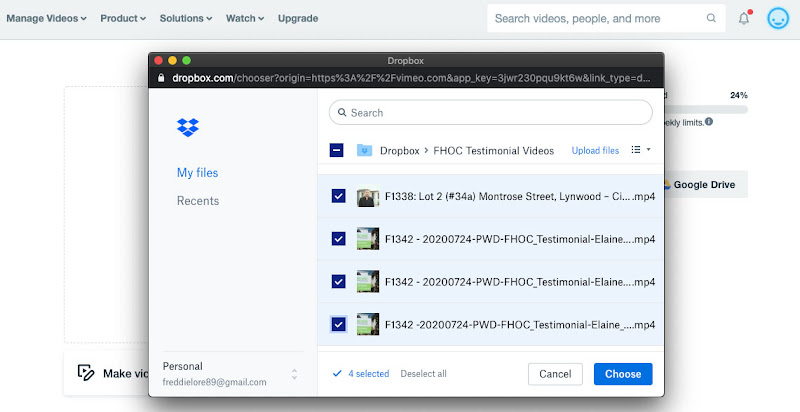
Task: Click the Make video button
Action: (x=107, y=373)
